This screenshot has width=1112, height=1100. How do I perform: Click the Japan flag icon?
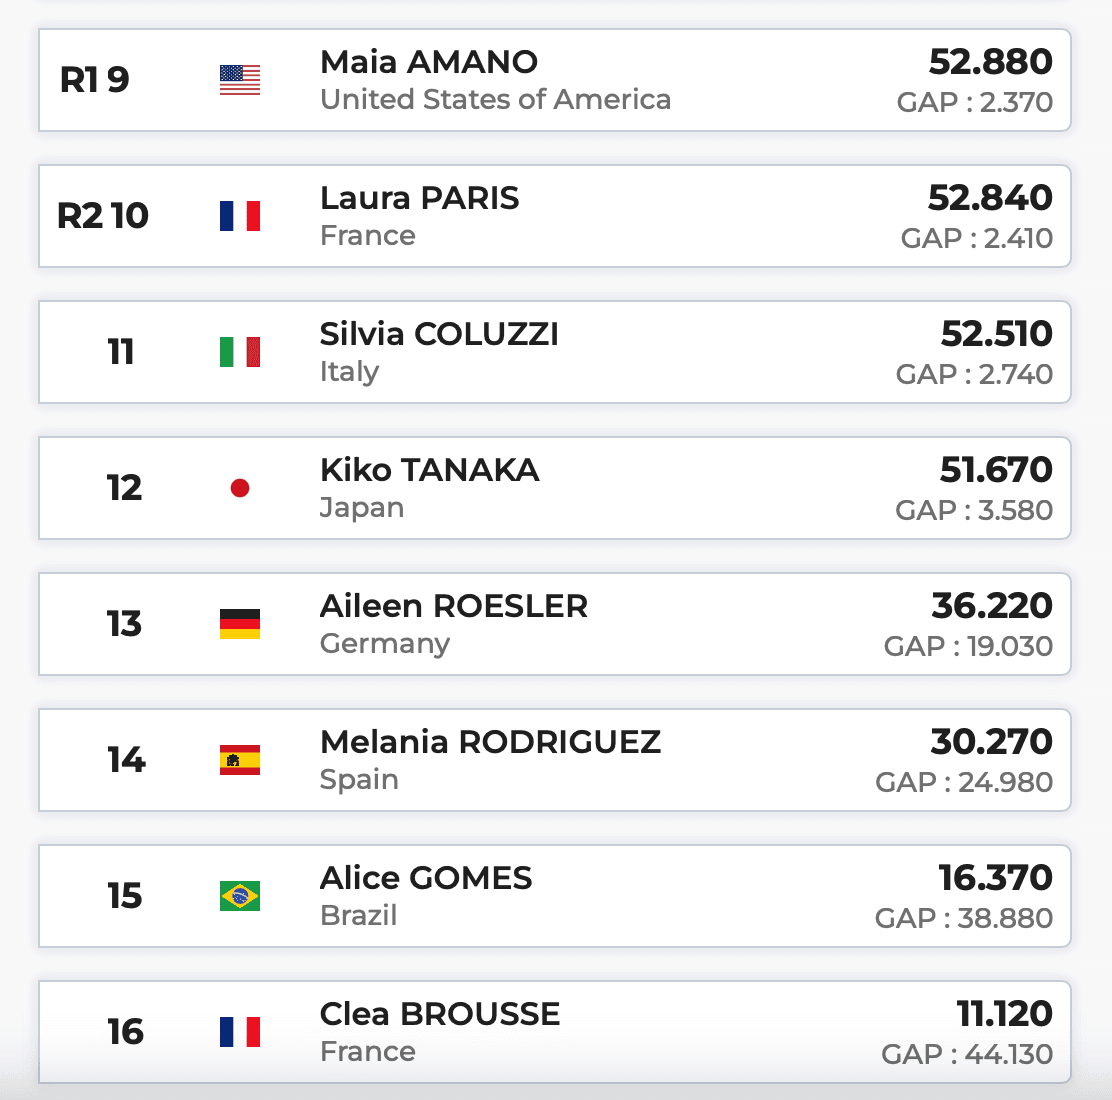pos(240,488)
